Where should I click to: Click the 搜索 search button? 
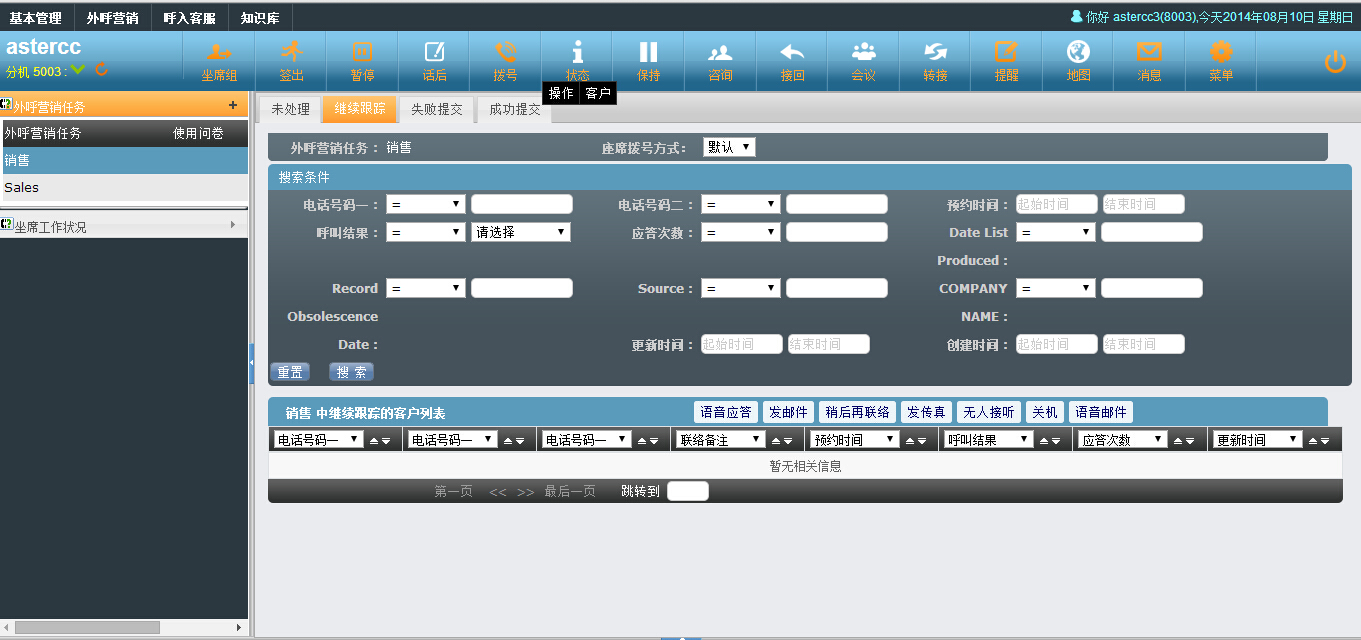(x=351, y=372)
